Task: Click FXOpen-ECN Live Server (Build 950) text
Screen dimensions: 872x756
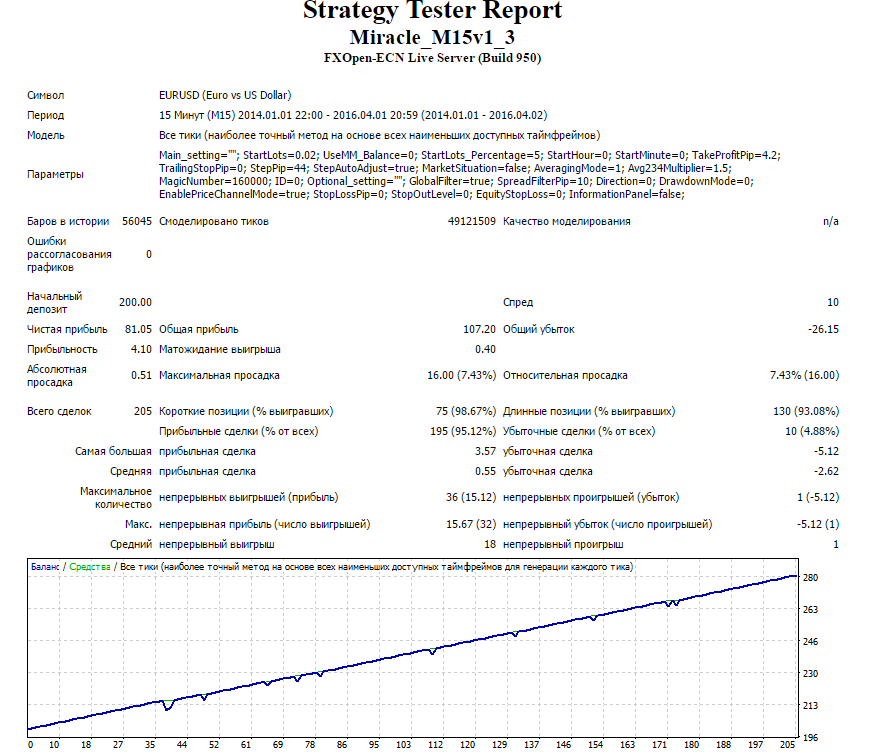Action: pyautogui.click(x=432, y=58)
